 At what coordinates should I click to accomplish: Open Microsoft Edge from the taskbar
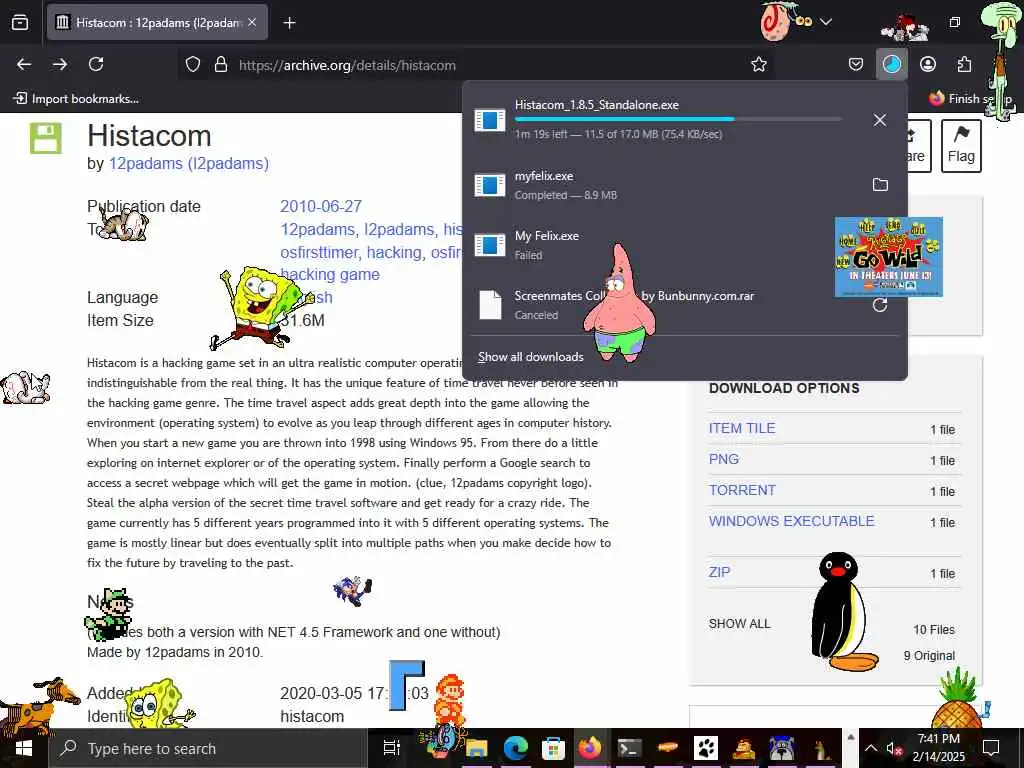[x=515, y=748]
